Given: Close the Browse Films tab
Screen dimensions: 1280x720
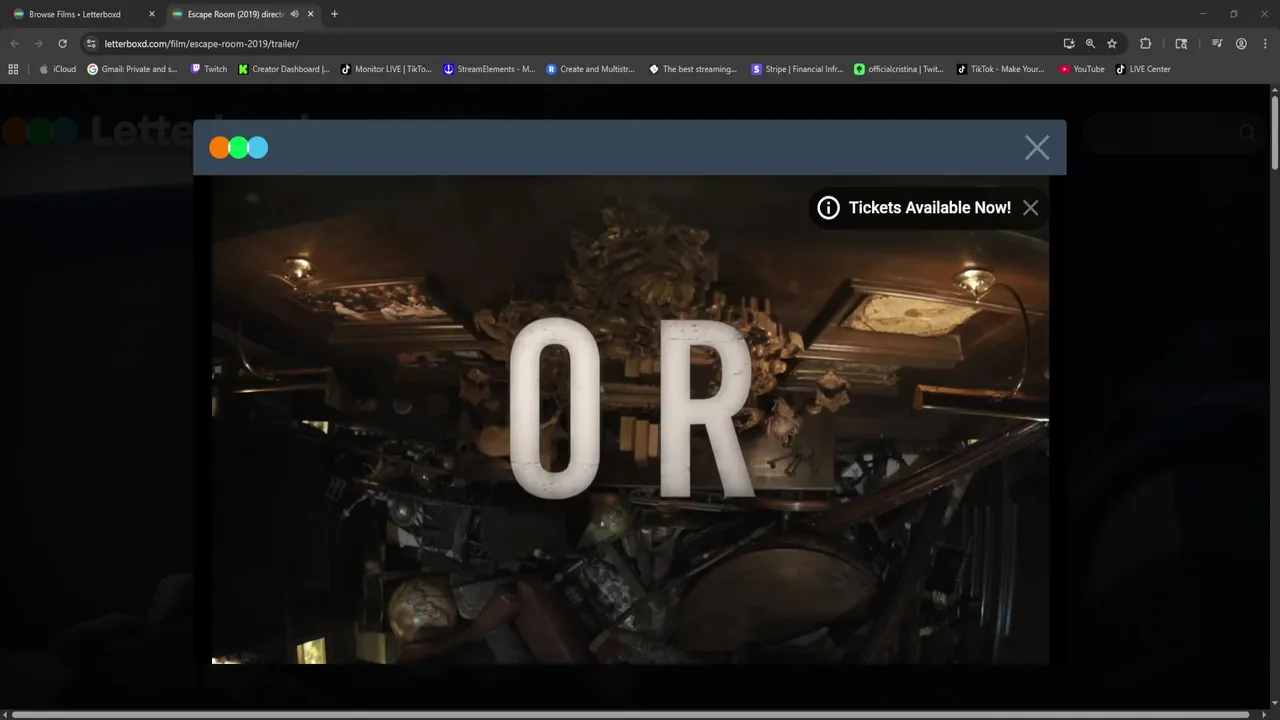Looking at the screenshot, I should (x=152, y=14).
